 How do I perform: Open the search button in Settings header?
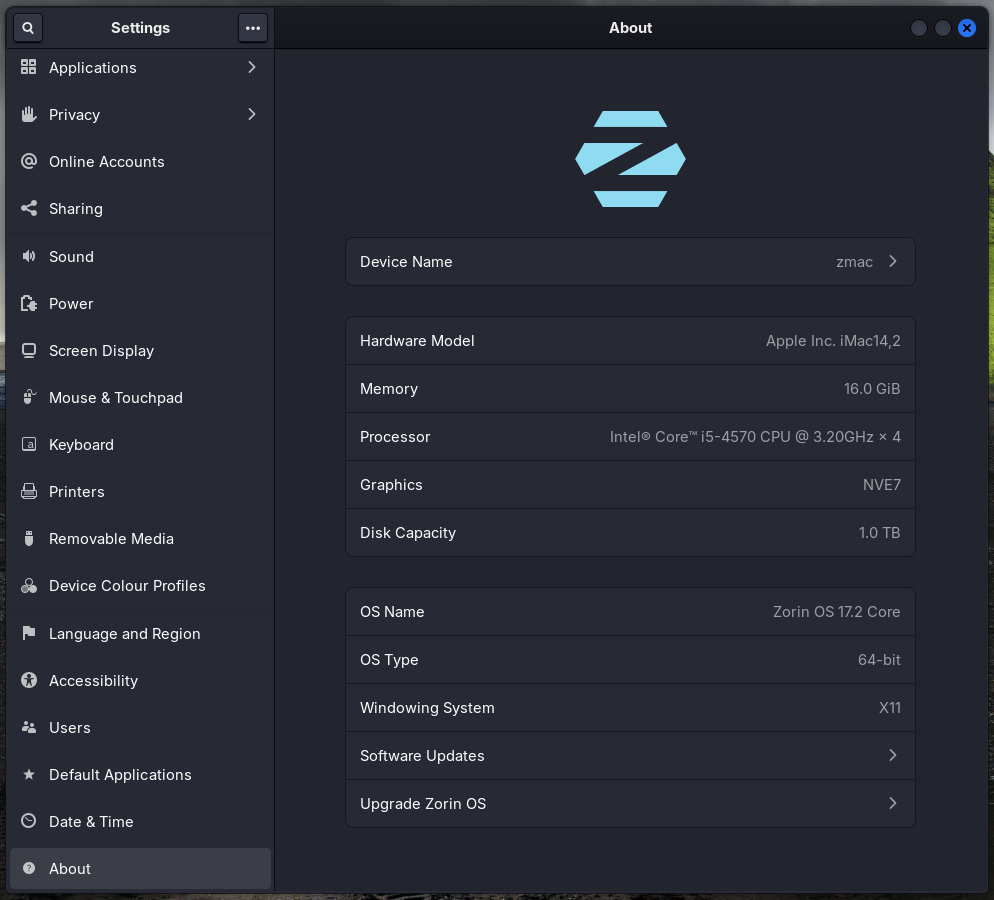point(28,28)
